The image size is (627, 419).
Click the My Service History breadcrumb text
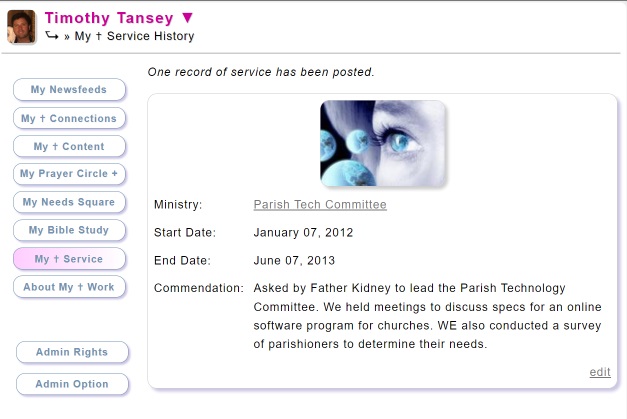point(134,36)
